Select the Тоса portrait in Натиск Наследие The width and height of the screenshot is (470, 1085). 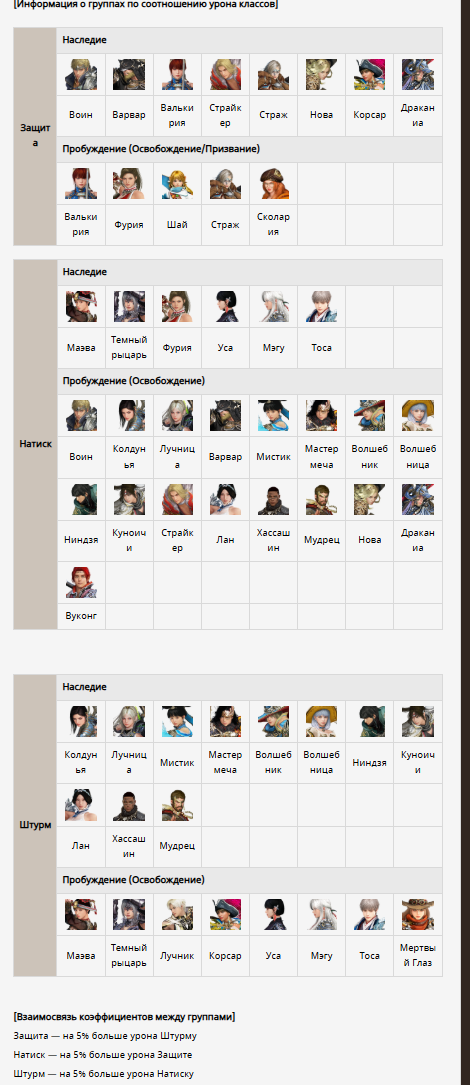point(322,307)
